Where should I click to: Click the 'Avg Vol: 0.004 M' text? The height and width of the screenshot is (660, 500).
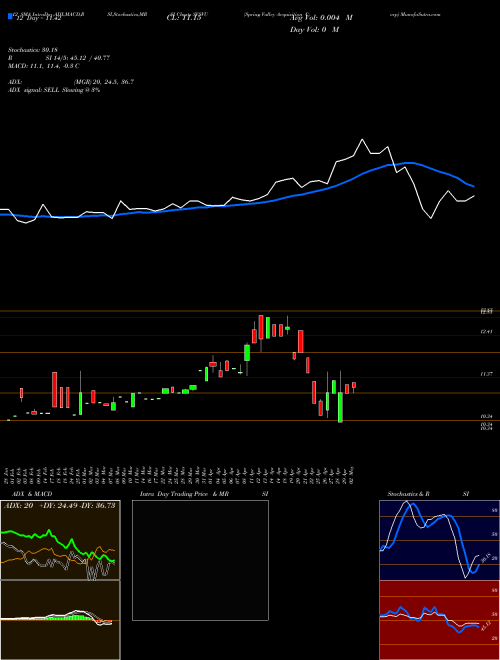tap(322, 18)
